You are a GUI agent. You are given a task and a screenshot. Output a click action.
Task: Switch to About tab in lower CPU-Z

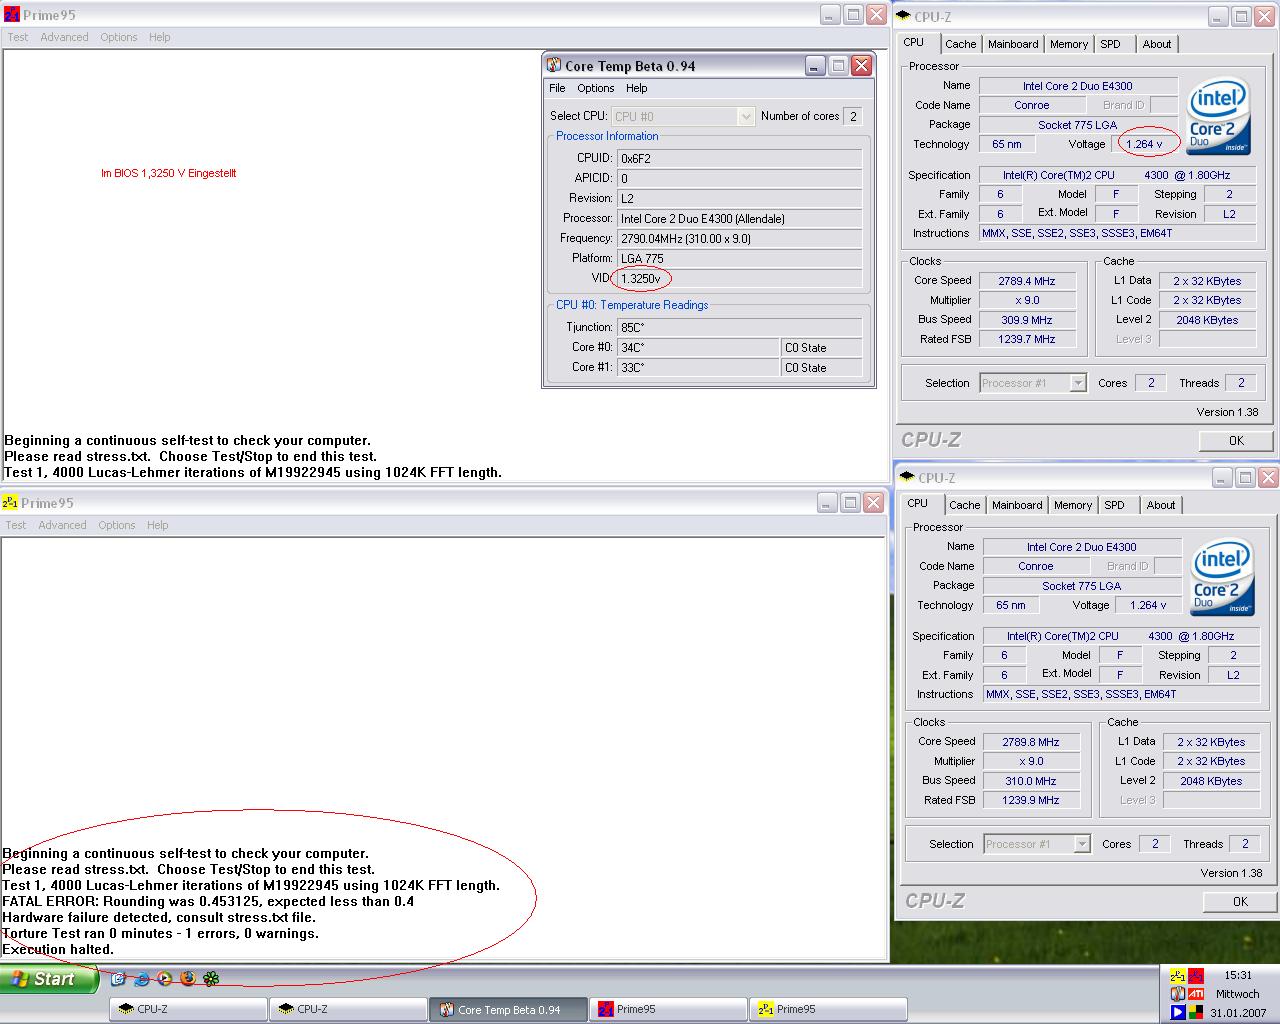click(x=1161, y=505)
